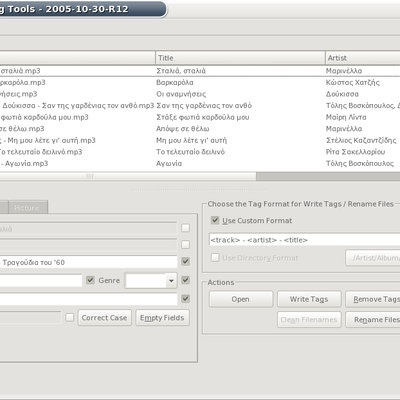
Task: Click artist cell Δούκισσα
Action: coord(342,94)
